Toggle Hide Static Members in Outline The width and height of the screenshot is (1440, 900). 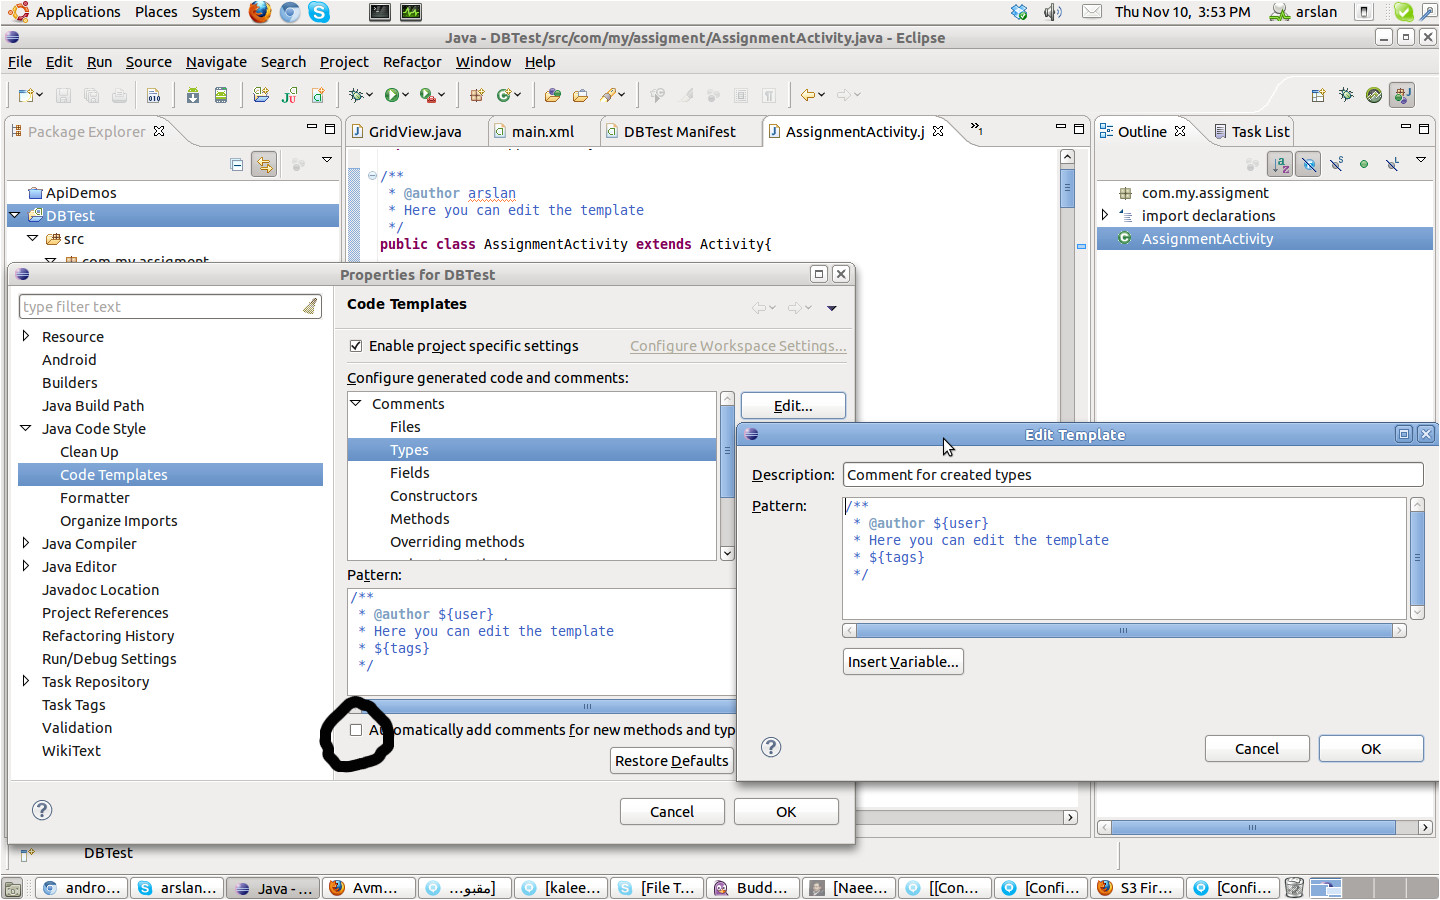(1336, 164)
